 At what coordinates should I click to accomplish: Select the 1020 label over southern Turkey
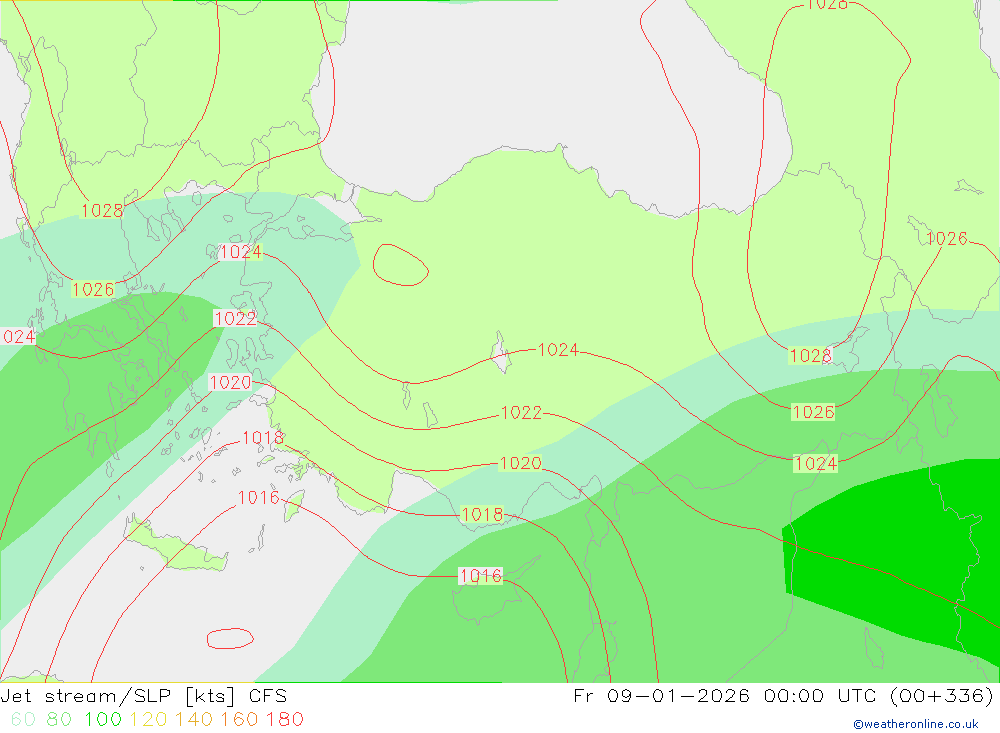pyautogui.click(x=520, y=463)
